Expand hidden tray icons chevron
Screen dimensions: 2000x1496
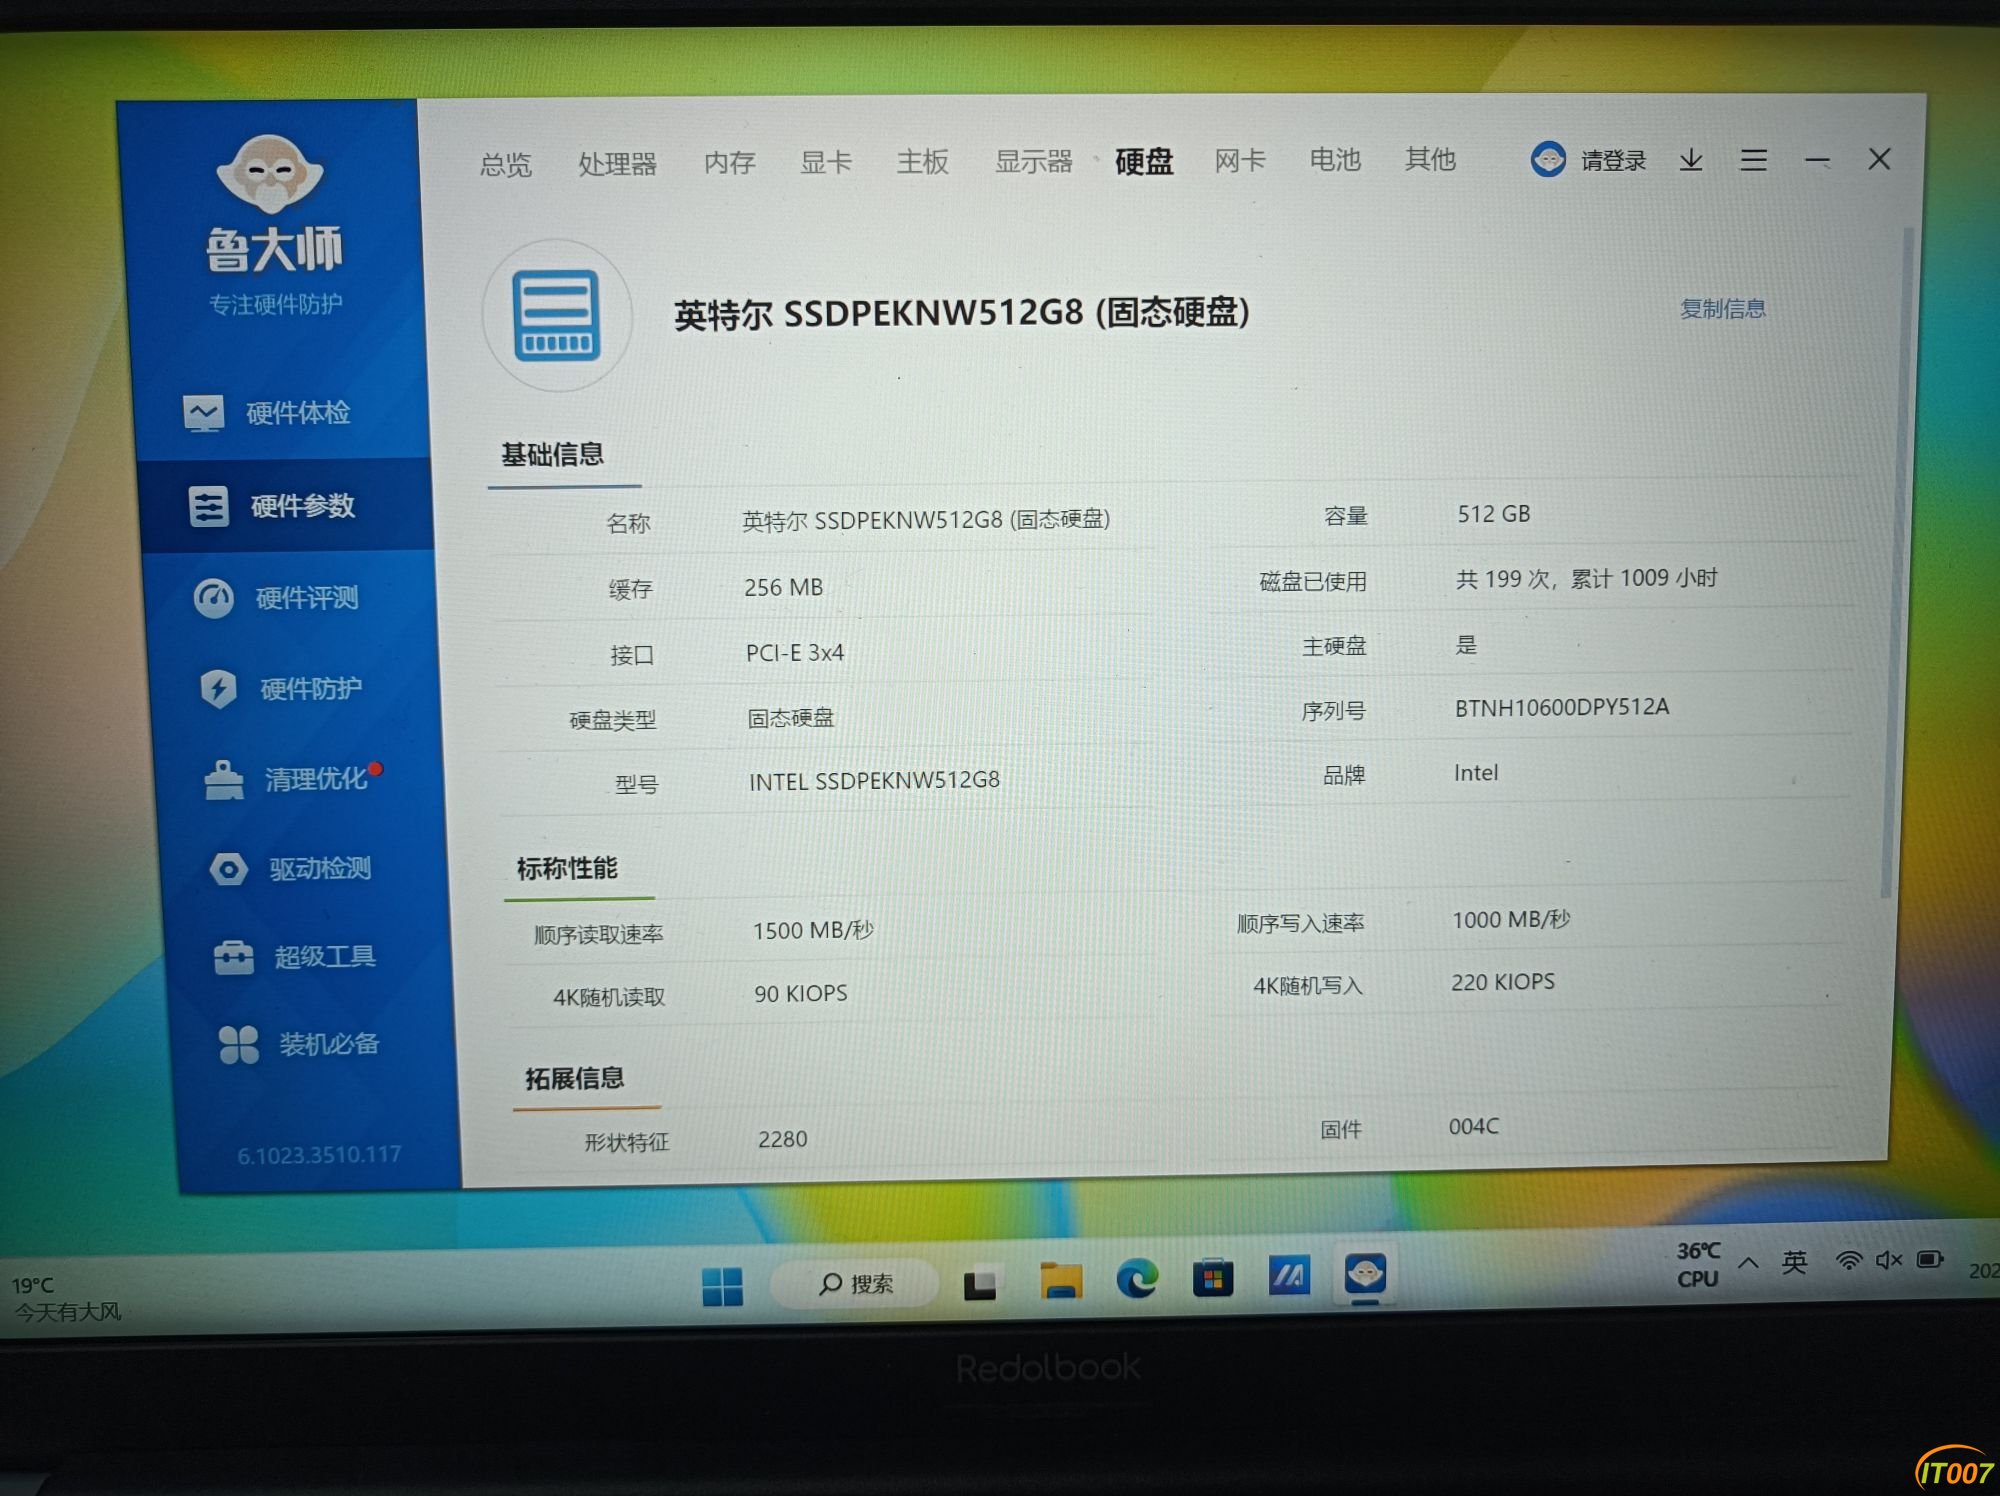[x=1748, y=1263]
